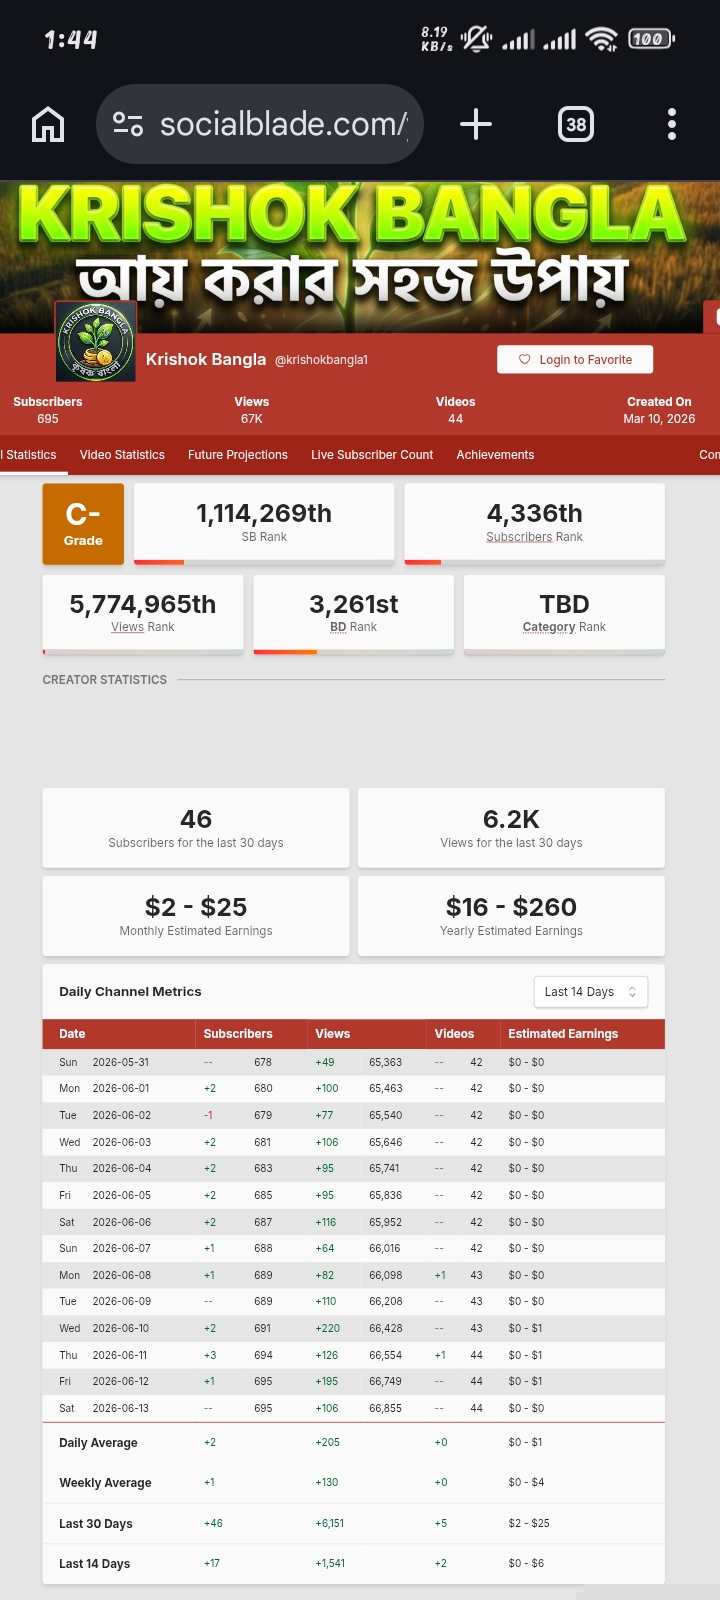Select the 2026-06-13 row date
This screenshot has width=720, height=1600.
click(x=121, y=1408)
